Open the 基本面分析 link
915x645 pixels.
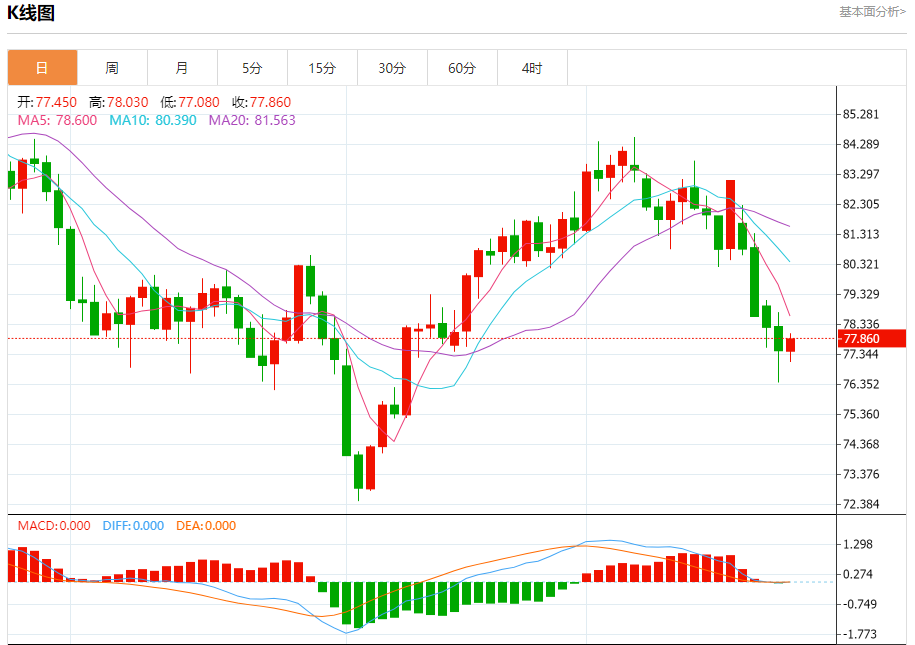(872, 12)
